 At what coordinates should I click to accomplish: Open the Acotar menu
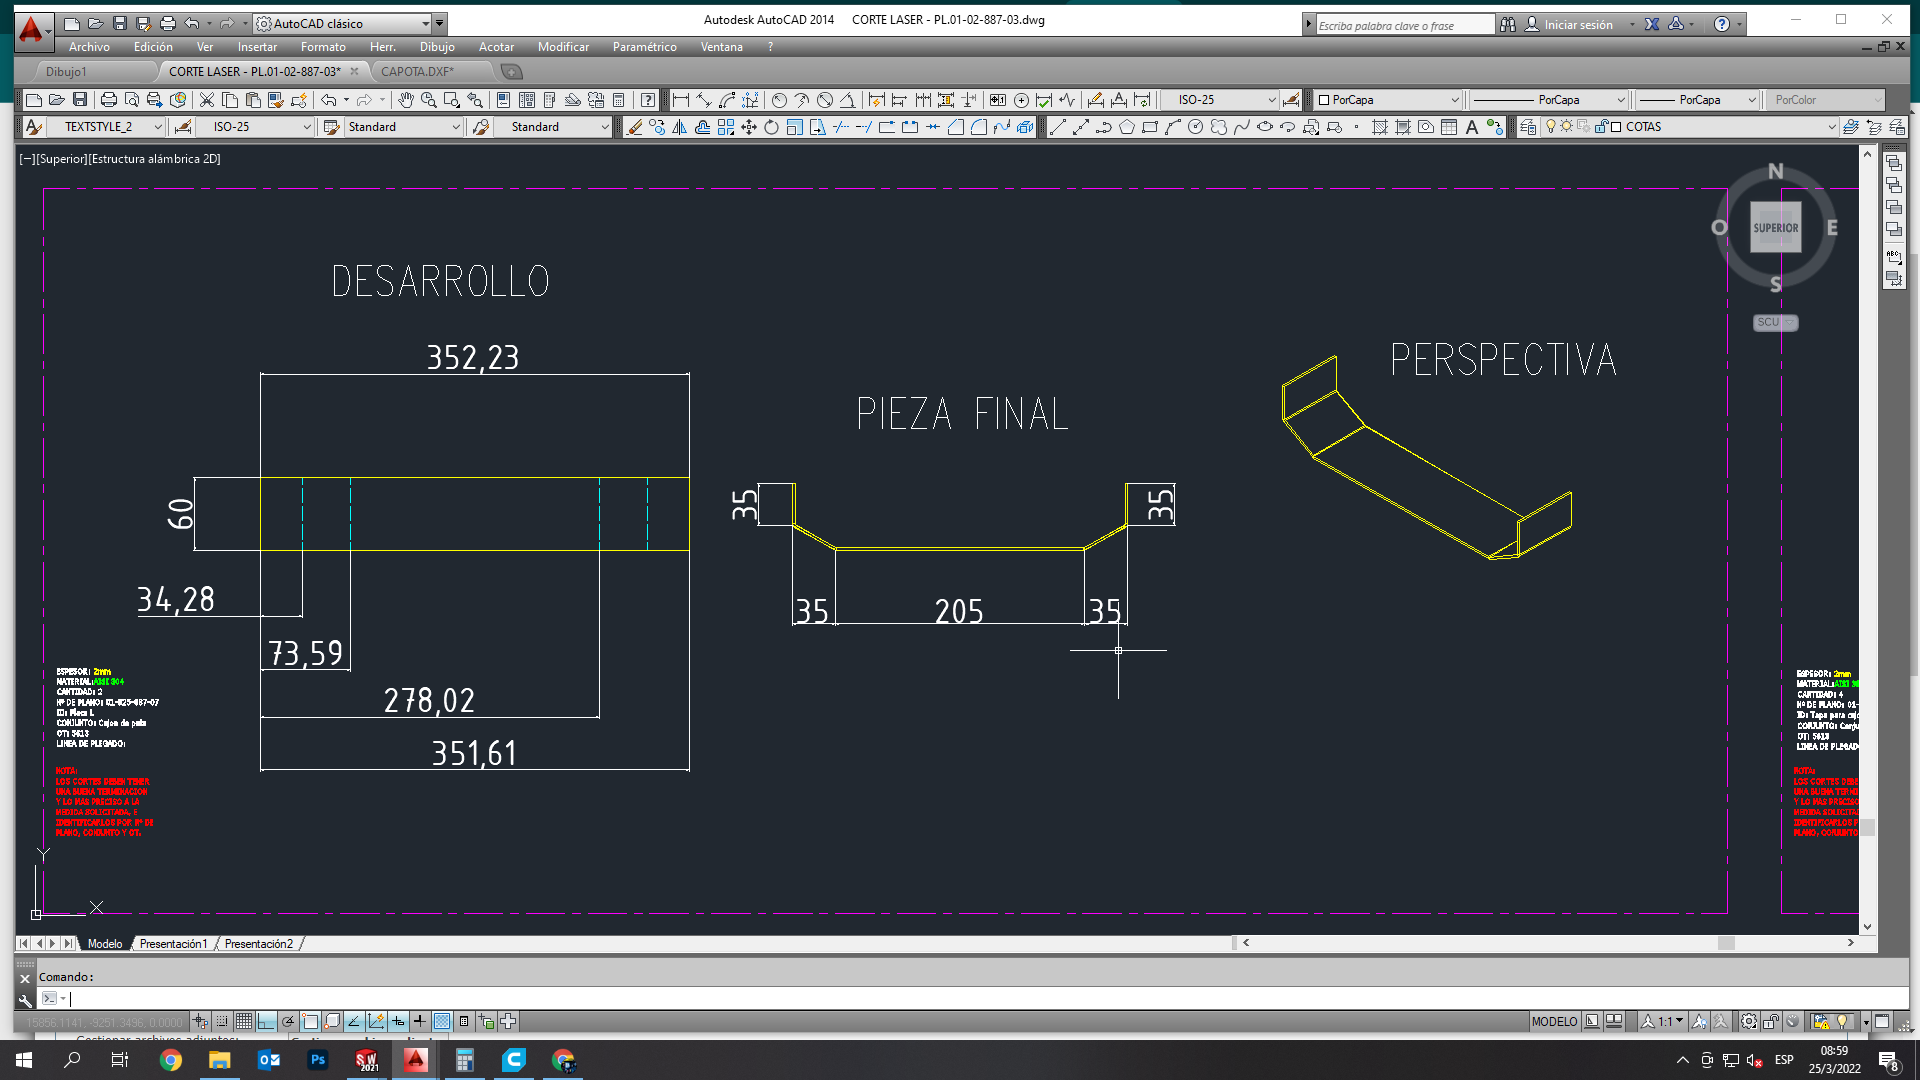[496, 47]
